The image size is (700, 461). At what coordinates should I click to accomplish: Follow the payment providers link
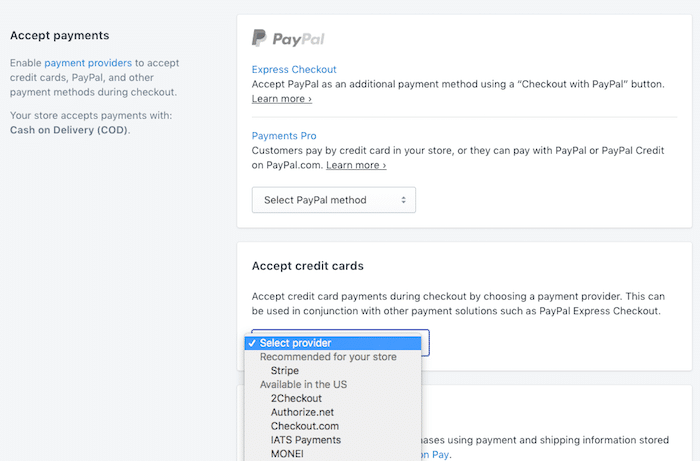(88, 63)
